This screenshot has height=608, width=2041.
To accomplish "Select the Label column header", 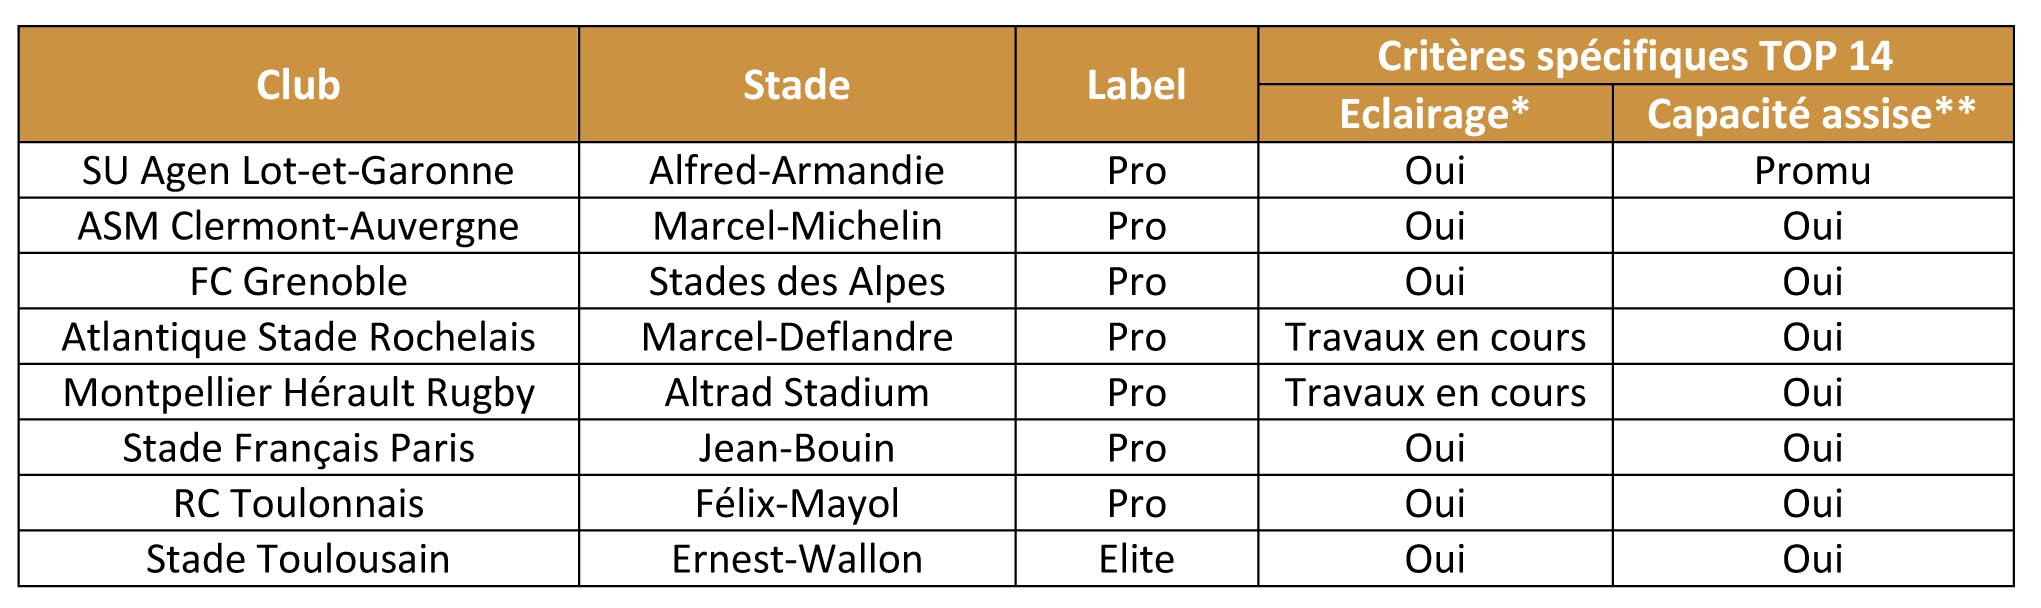I will (1136, 85).
